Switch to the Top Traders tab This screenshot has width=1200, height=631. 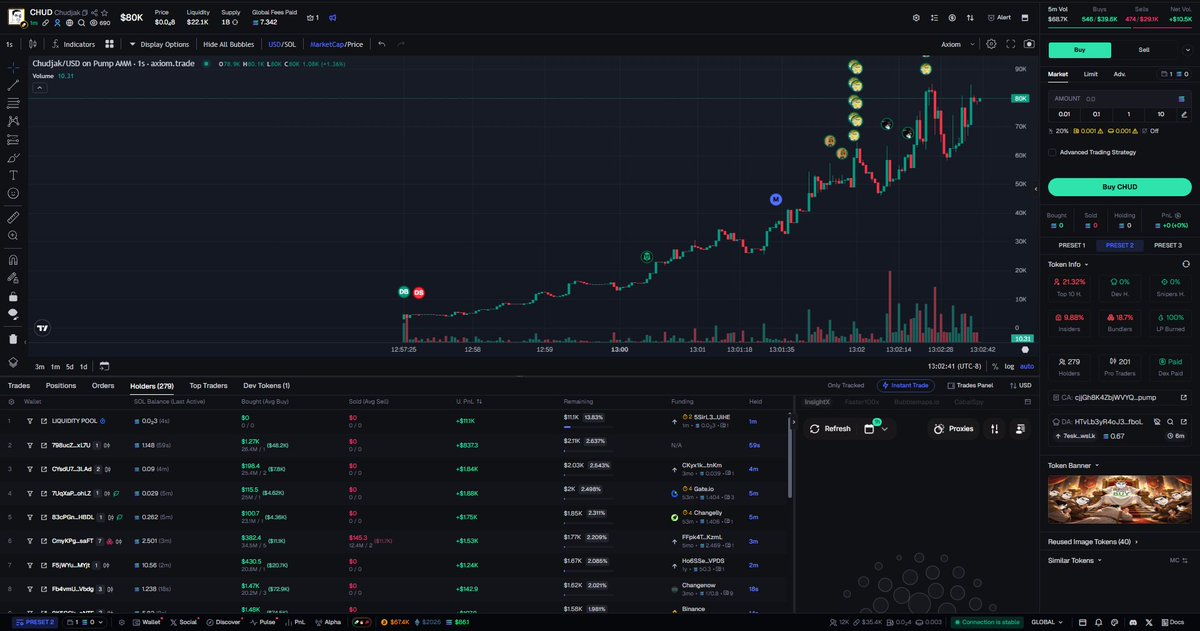[210, 385]
